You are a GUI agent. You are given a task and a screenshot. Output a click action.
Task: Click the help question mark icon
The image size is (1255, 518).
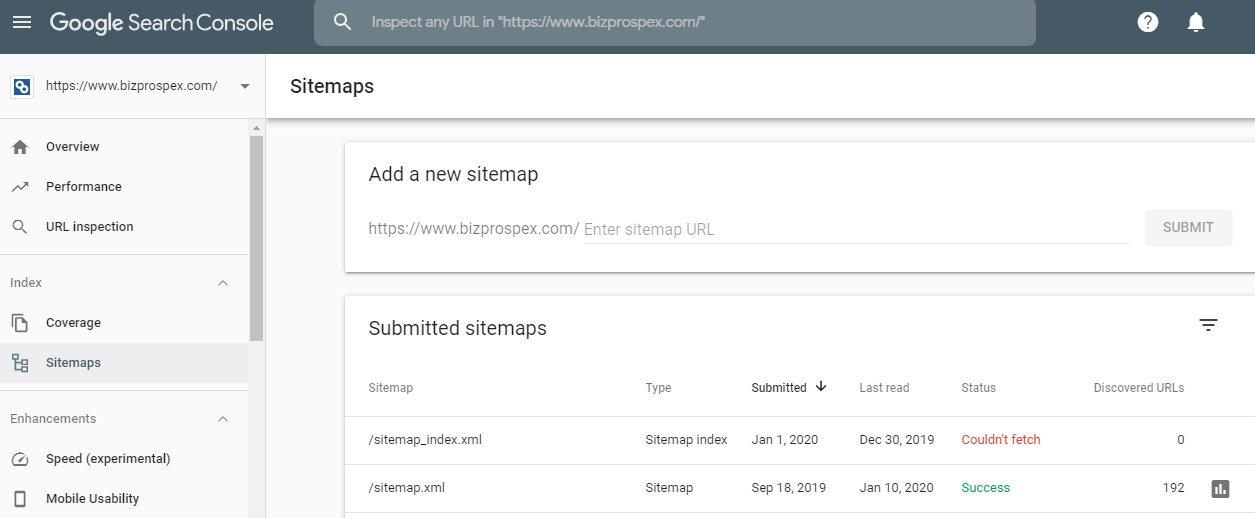coord(1148,22)
